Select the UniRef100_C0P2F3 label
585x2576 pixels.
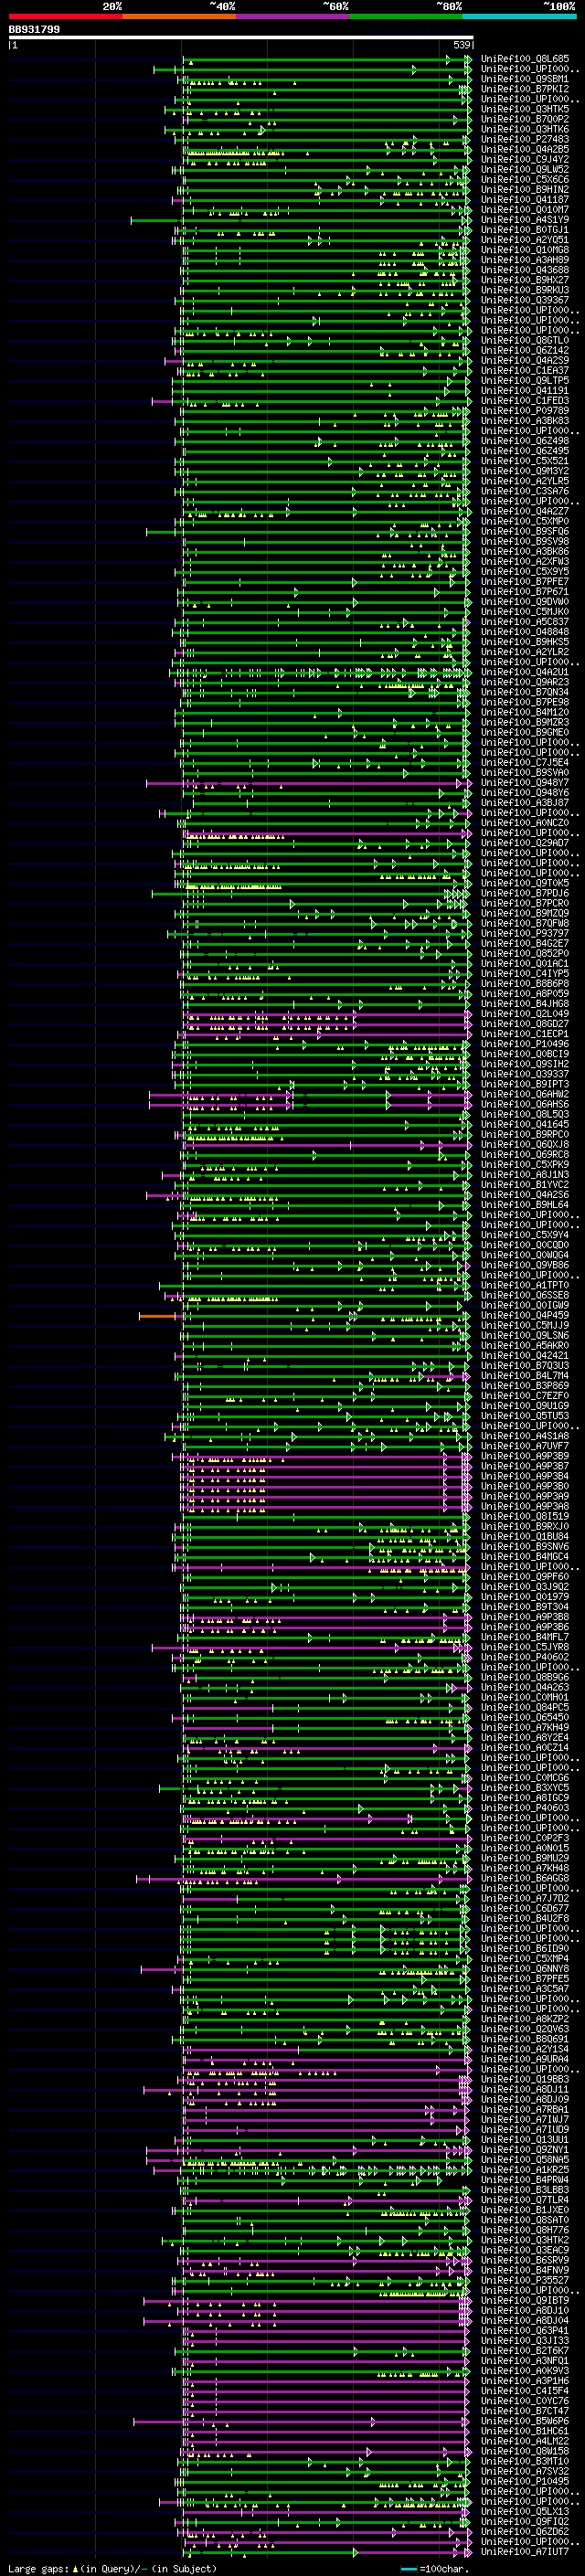[x=525, y=1839]
